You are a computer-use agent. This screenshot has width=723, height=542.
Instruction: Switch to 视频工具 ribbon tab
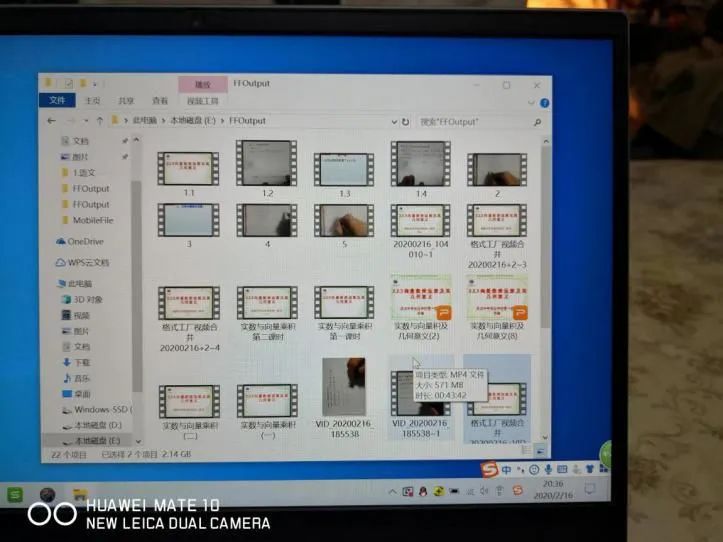click(203, 101)
